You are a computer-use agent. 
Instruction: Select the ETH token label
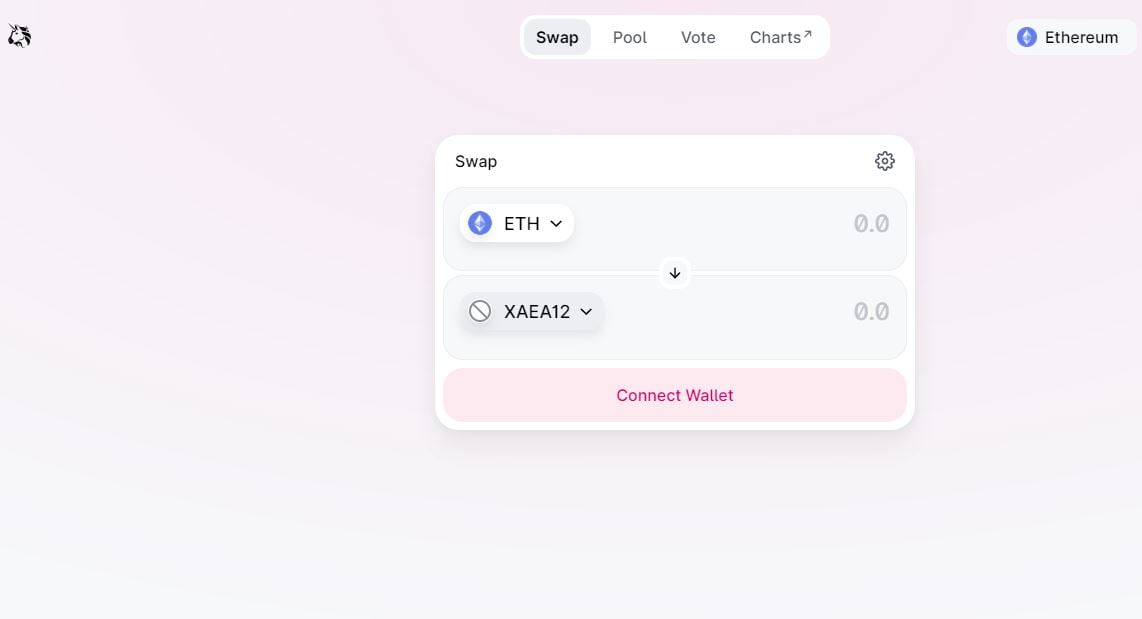tap(522, 224)
